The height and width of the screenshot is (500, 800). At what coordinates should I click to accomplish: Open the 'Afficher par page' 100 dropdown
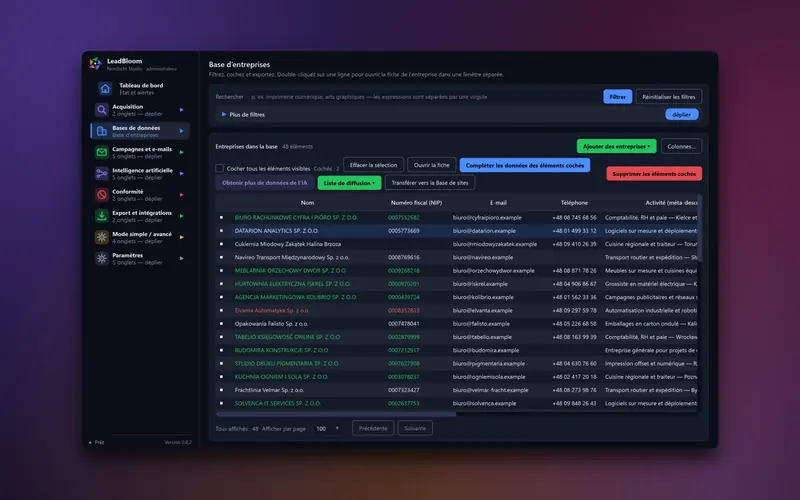coord(328,429)
